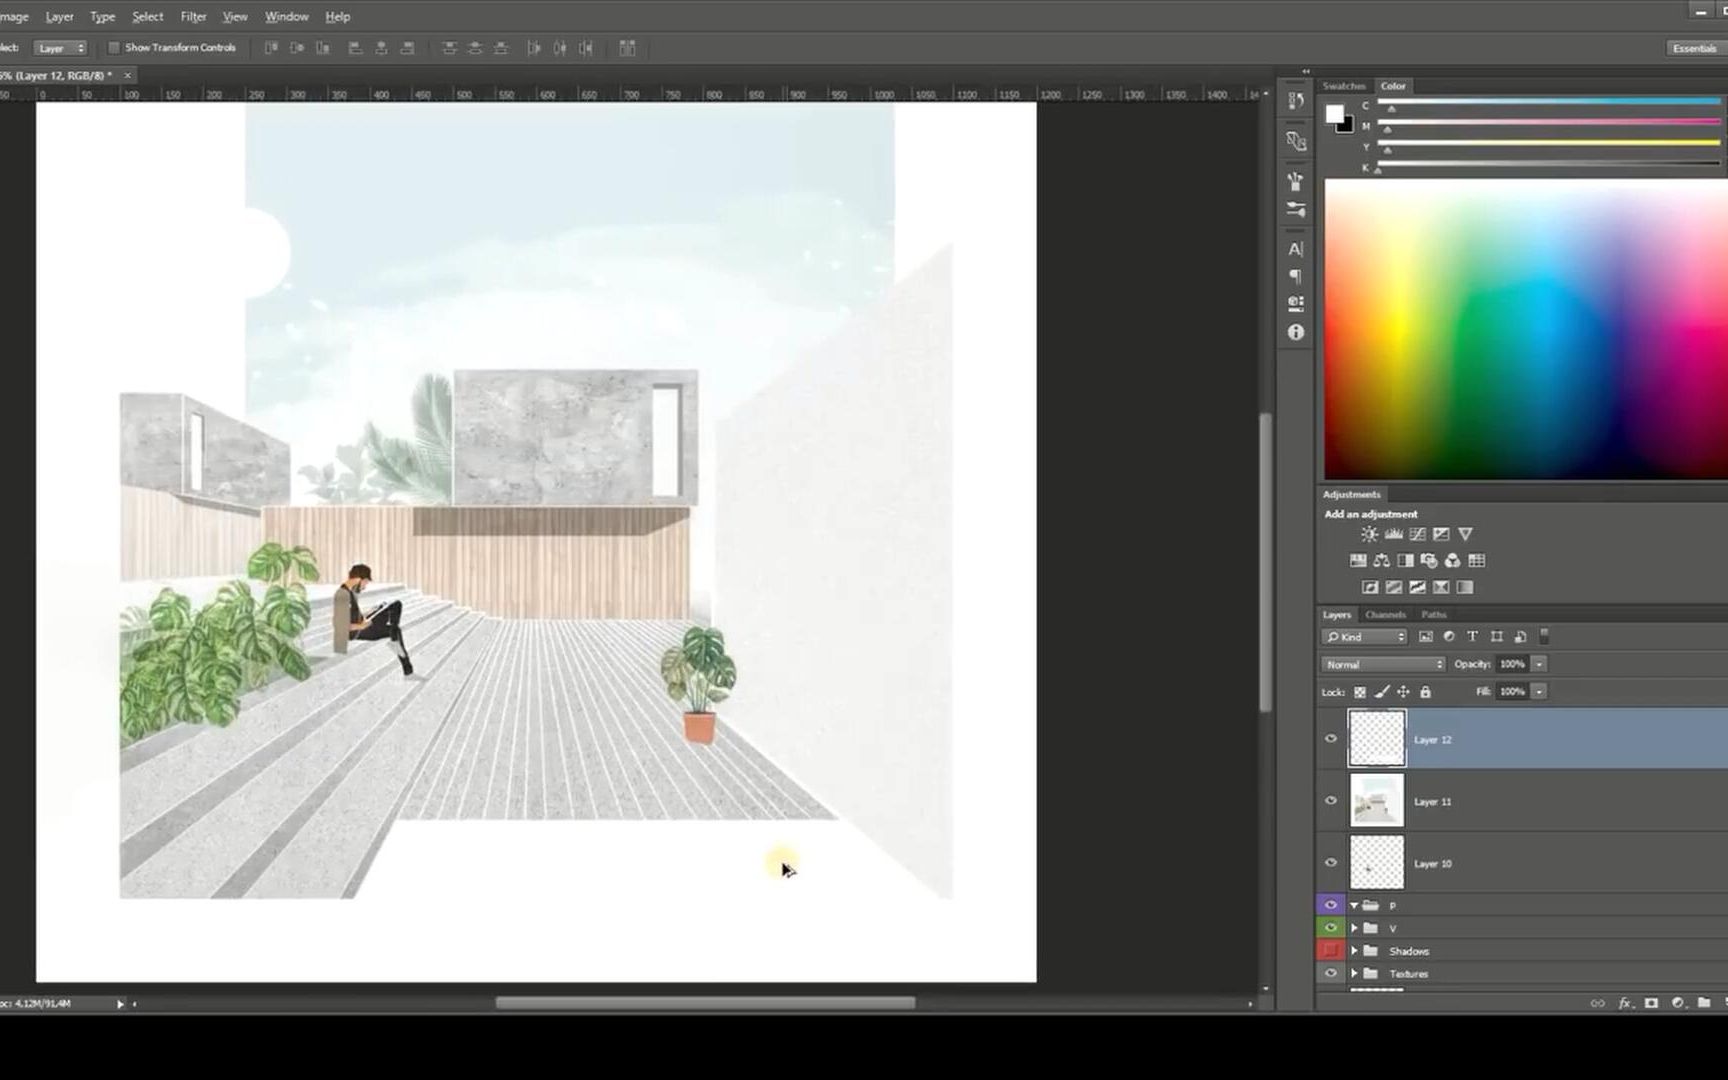Add an Invert adjustment
1728x1080 pixels.
pyautogui.click(x=1370, y=587)
